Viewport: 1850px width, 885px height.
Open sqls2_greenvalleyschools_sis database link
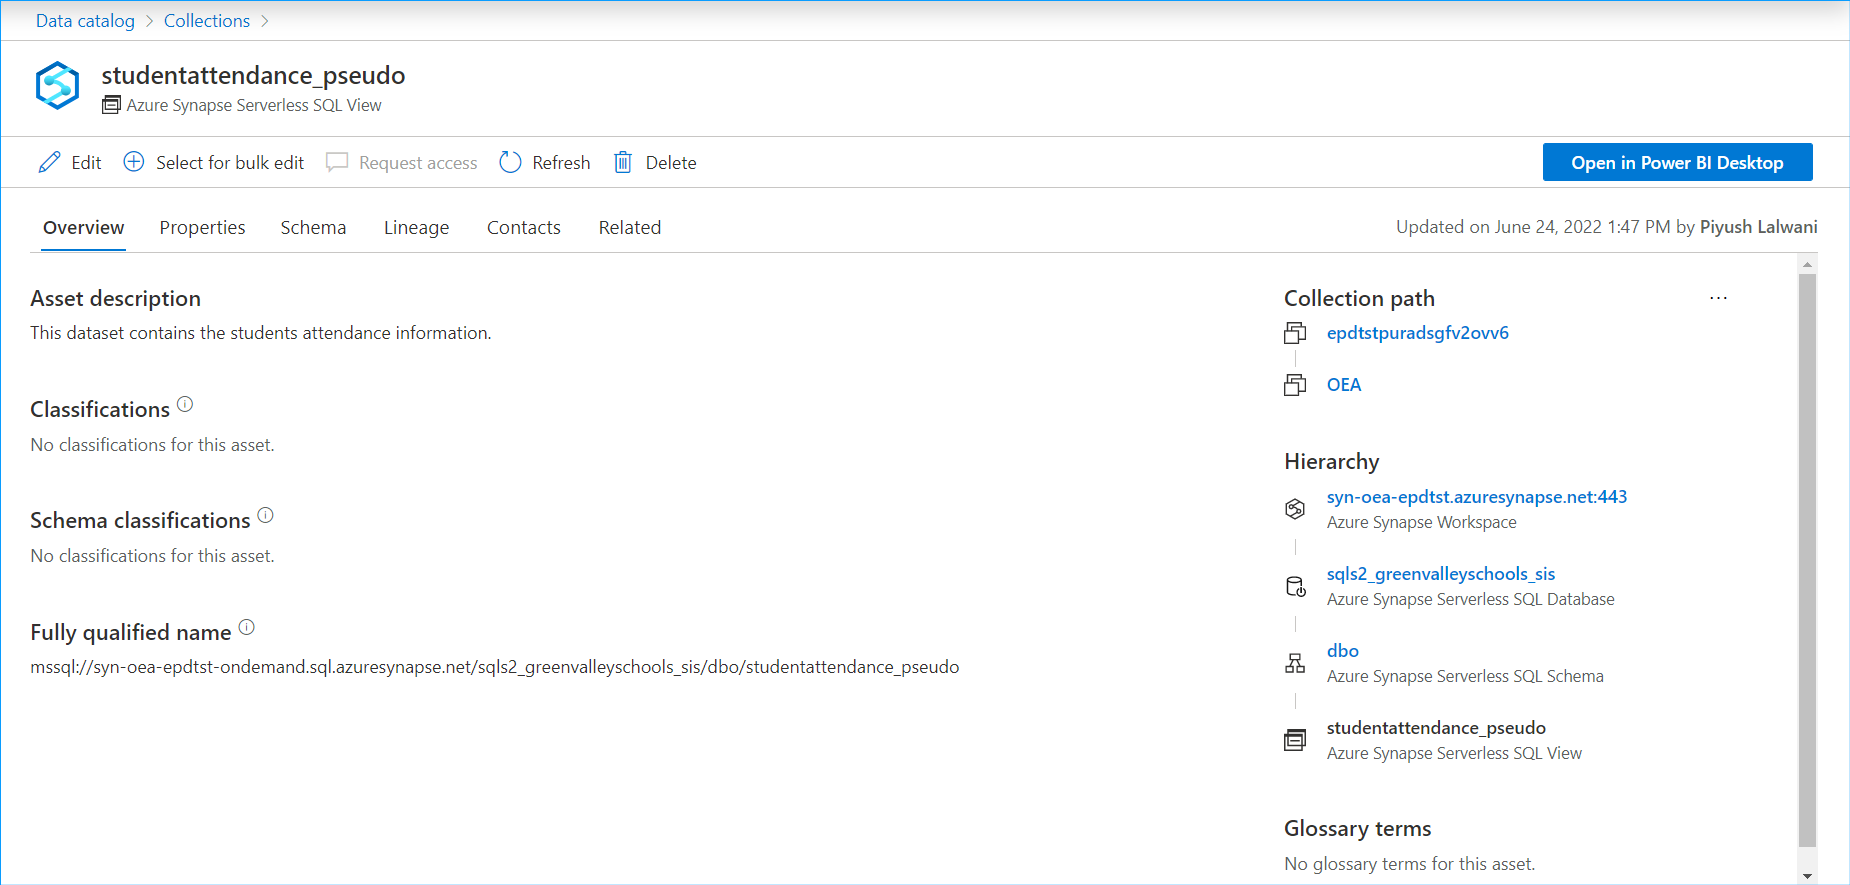coord(1441,574)
